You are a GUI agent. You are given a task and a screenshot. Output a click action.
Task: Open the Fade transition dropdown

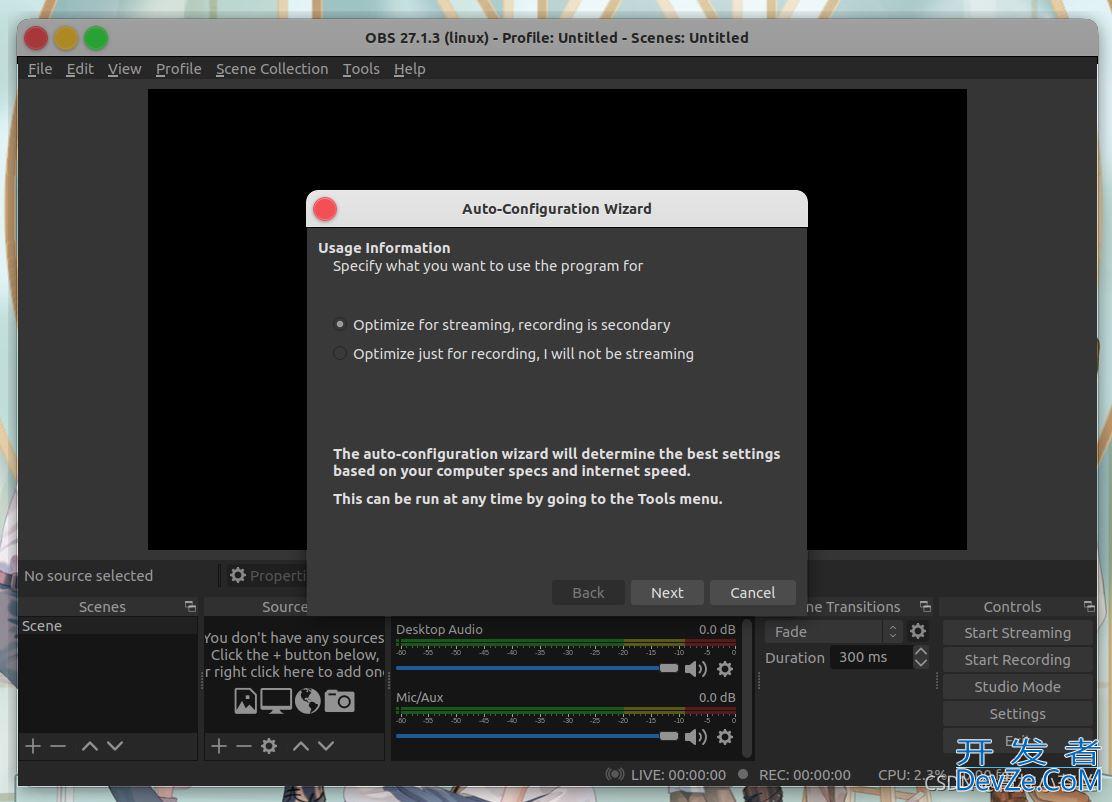(833, 631)
